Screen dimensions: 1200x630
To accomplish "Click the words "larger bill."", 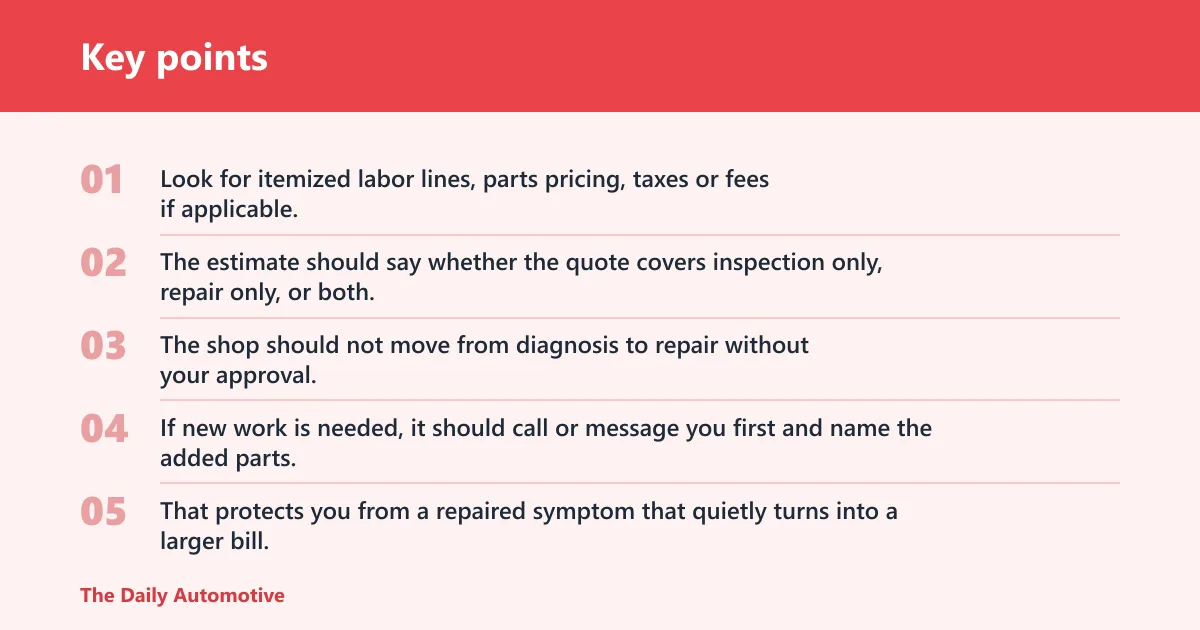I will [x=215, y=542].
